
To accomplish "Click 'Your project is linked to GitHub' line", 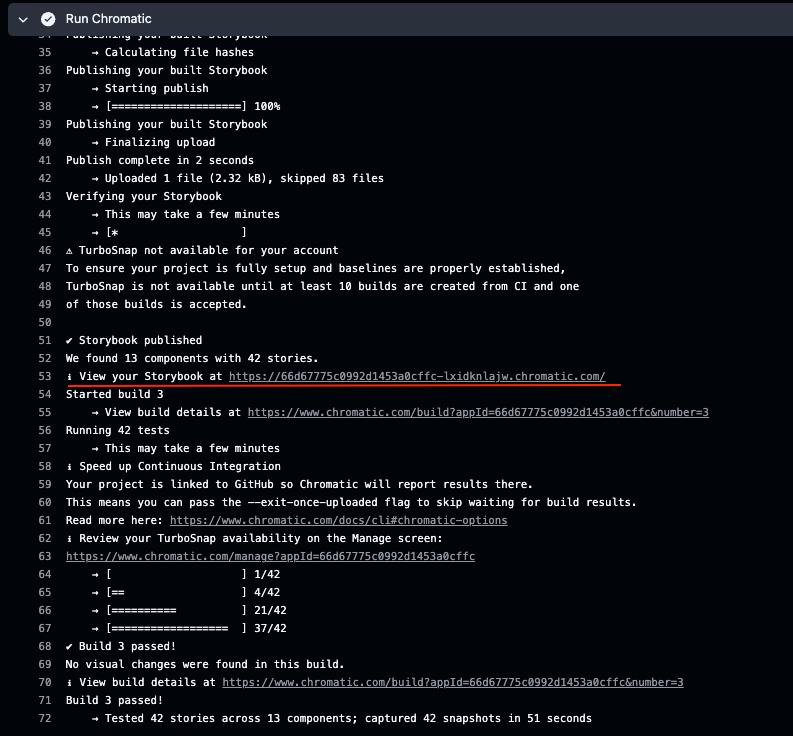I will tap(299, 485).
